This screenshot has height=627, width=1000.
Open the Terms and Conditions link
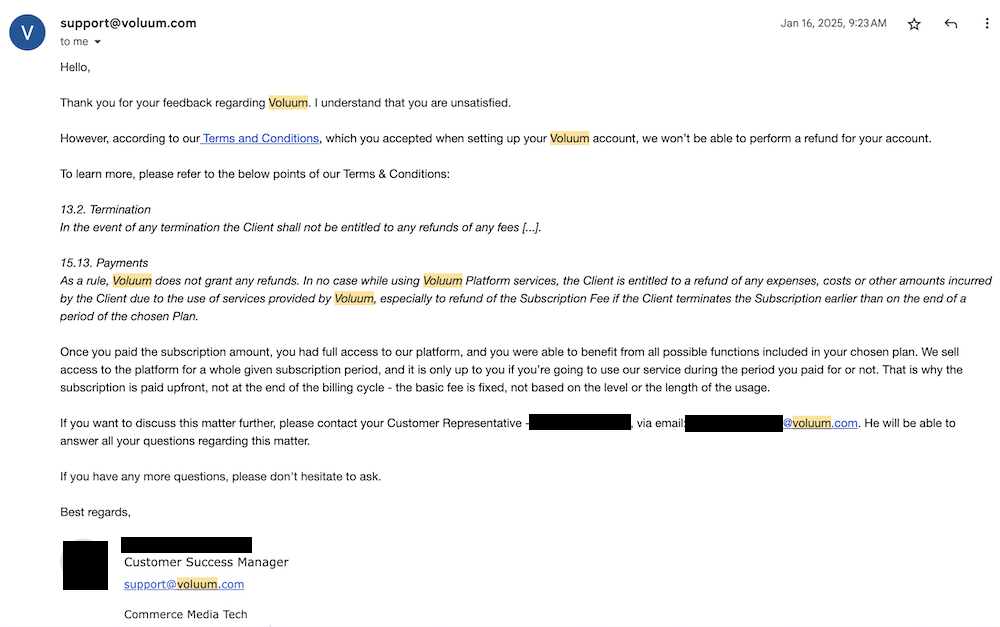click(x=261, y=138)
